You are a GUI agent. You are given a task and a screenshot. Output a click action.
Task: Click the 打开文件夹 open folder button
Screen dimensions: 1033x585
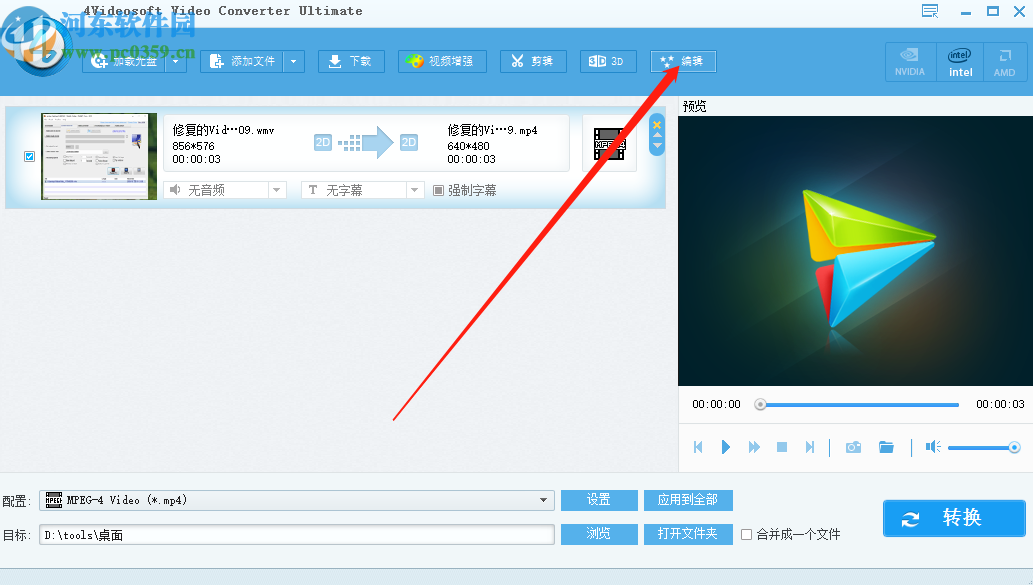click(x=688, y=534)
